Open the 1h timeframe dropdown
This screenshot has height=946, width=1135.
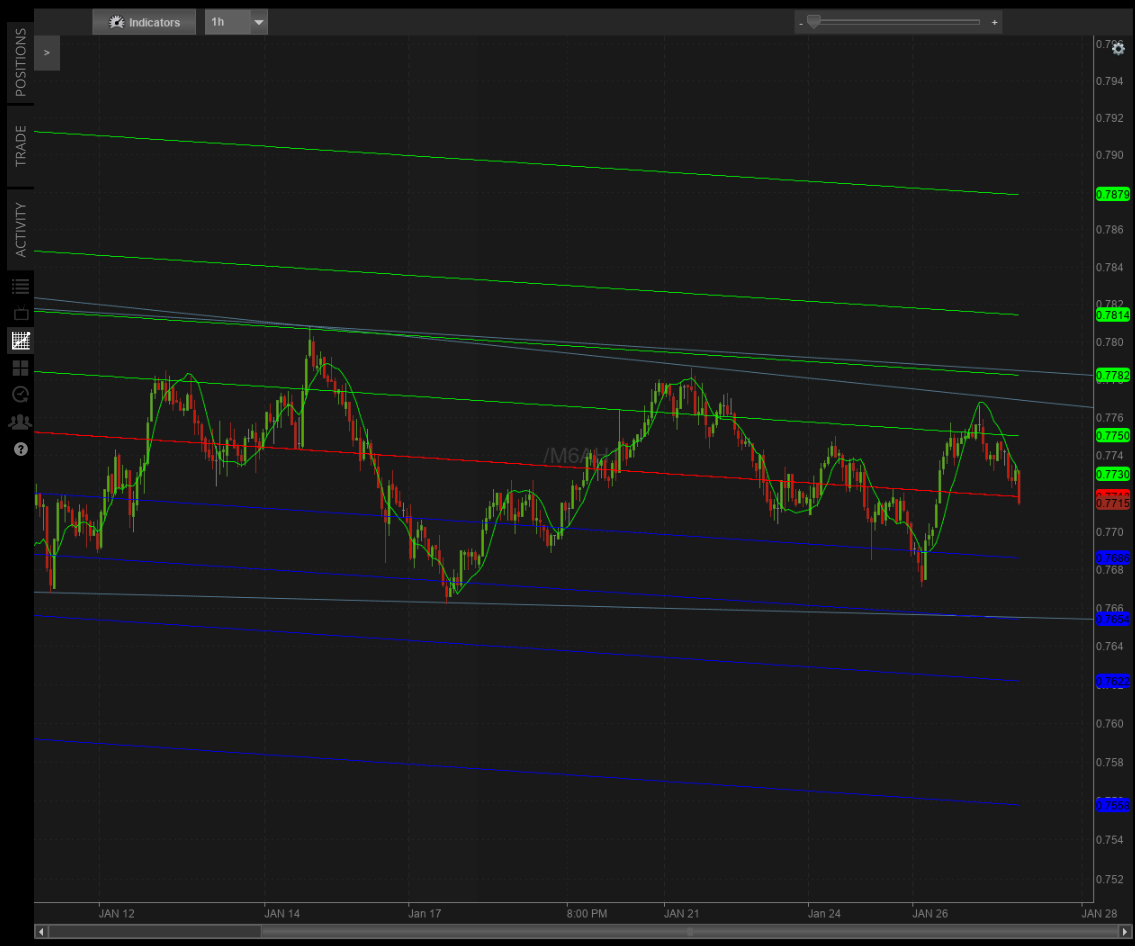[237, 22]
